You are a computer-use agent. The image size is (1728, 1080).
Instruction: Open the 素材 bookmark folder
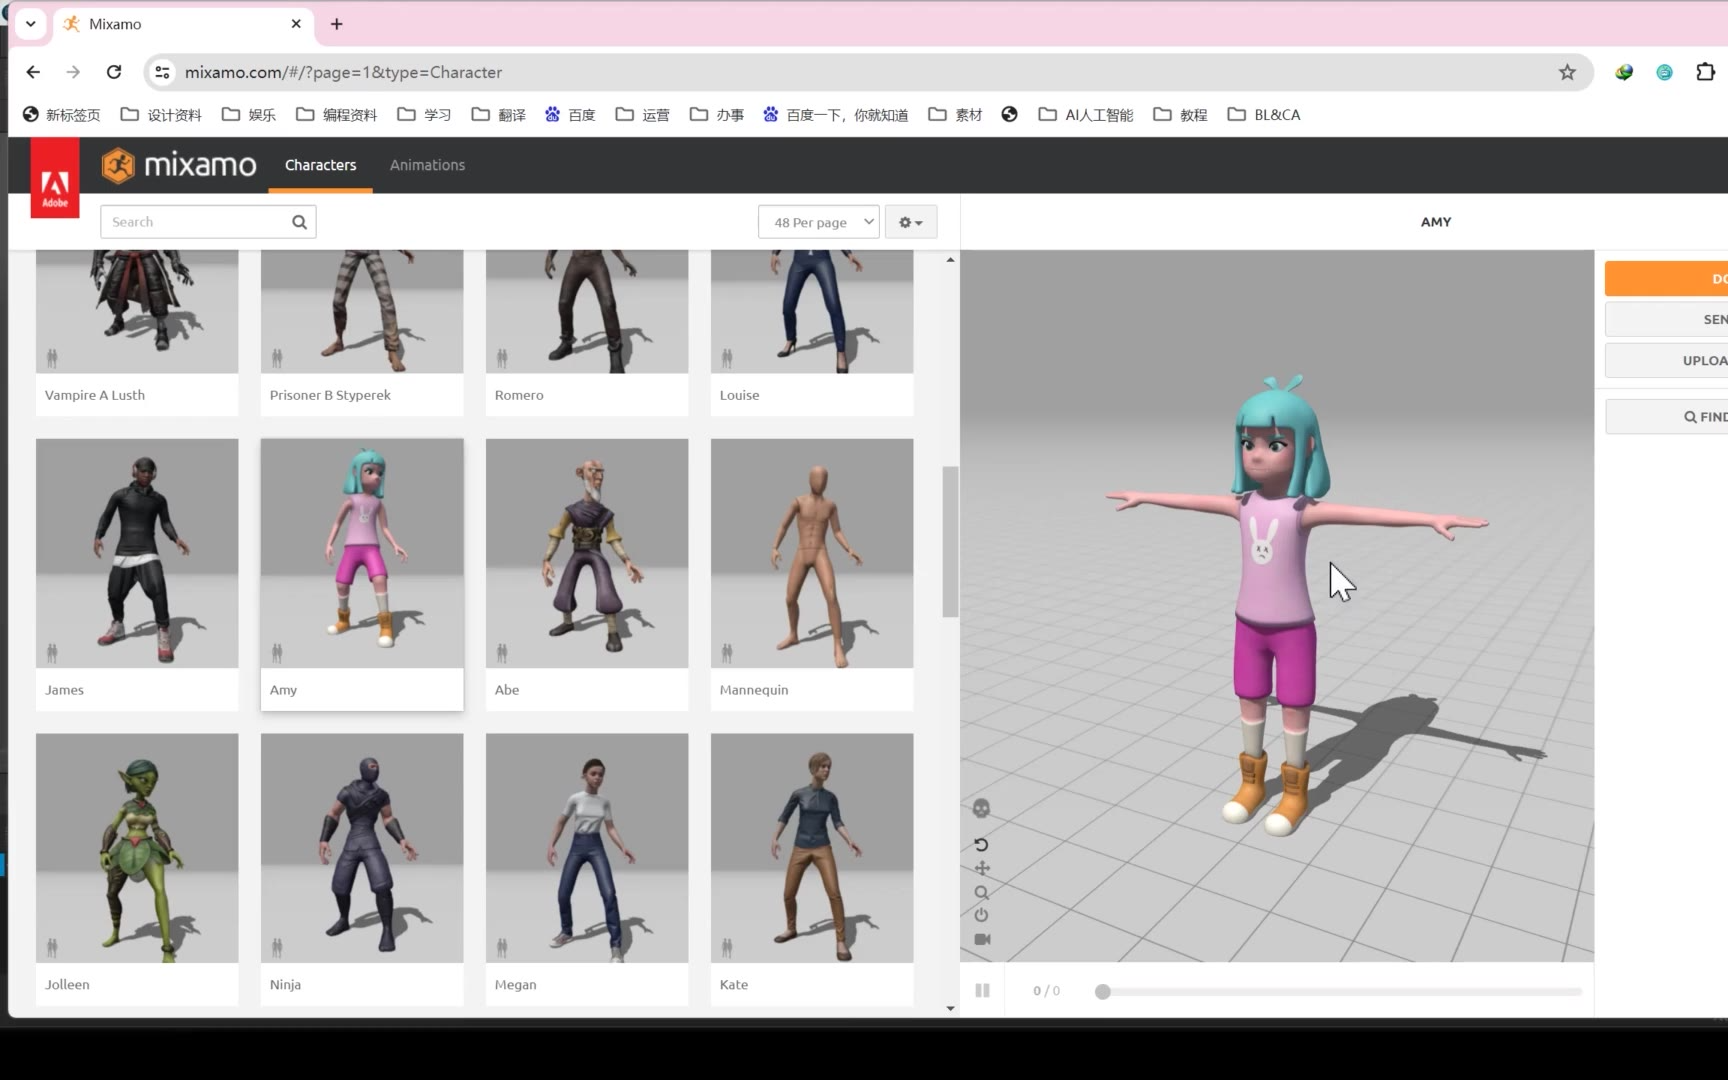[955, 115]
